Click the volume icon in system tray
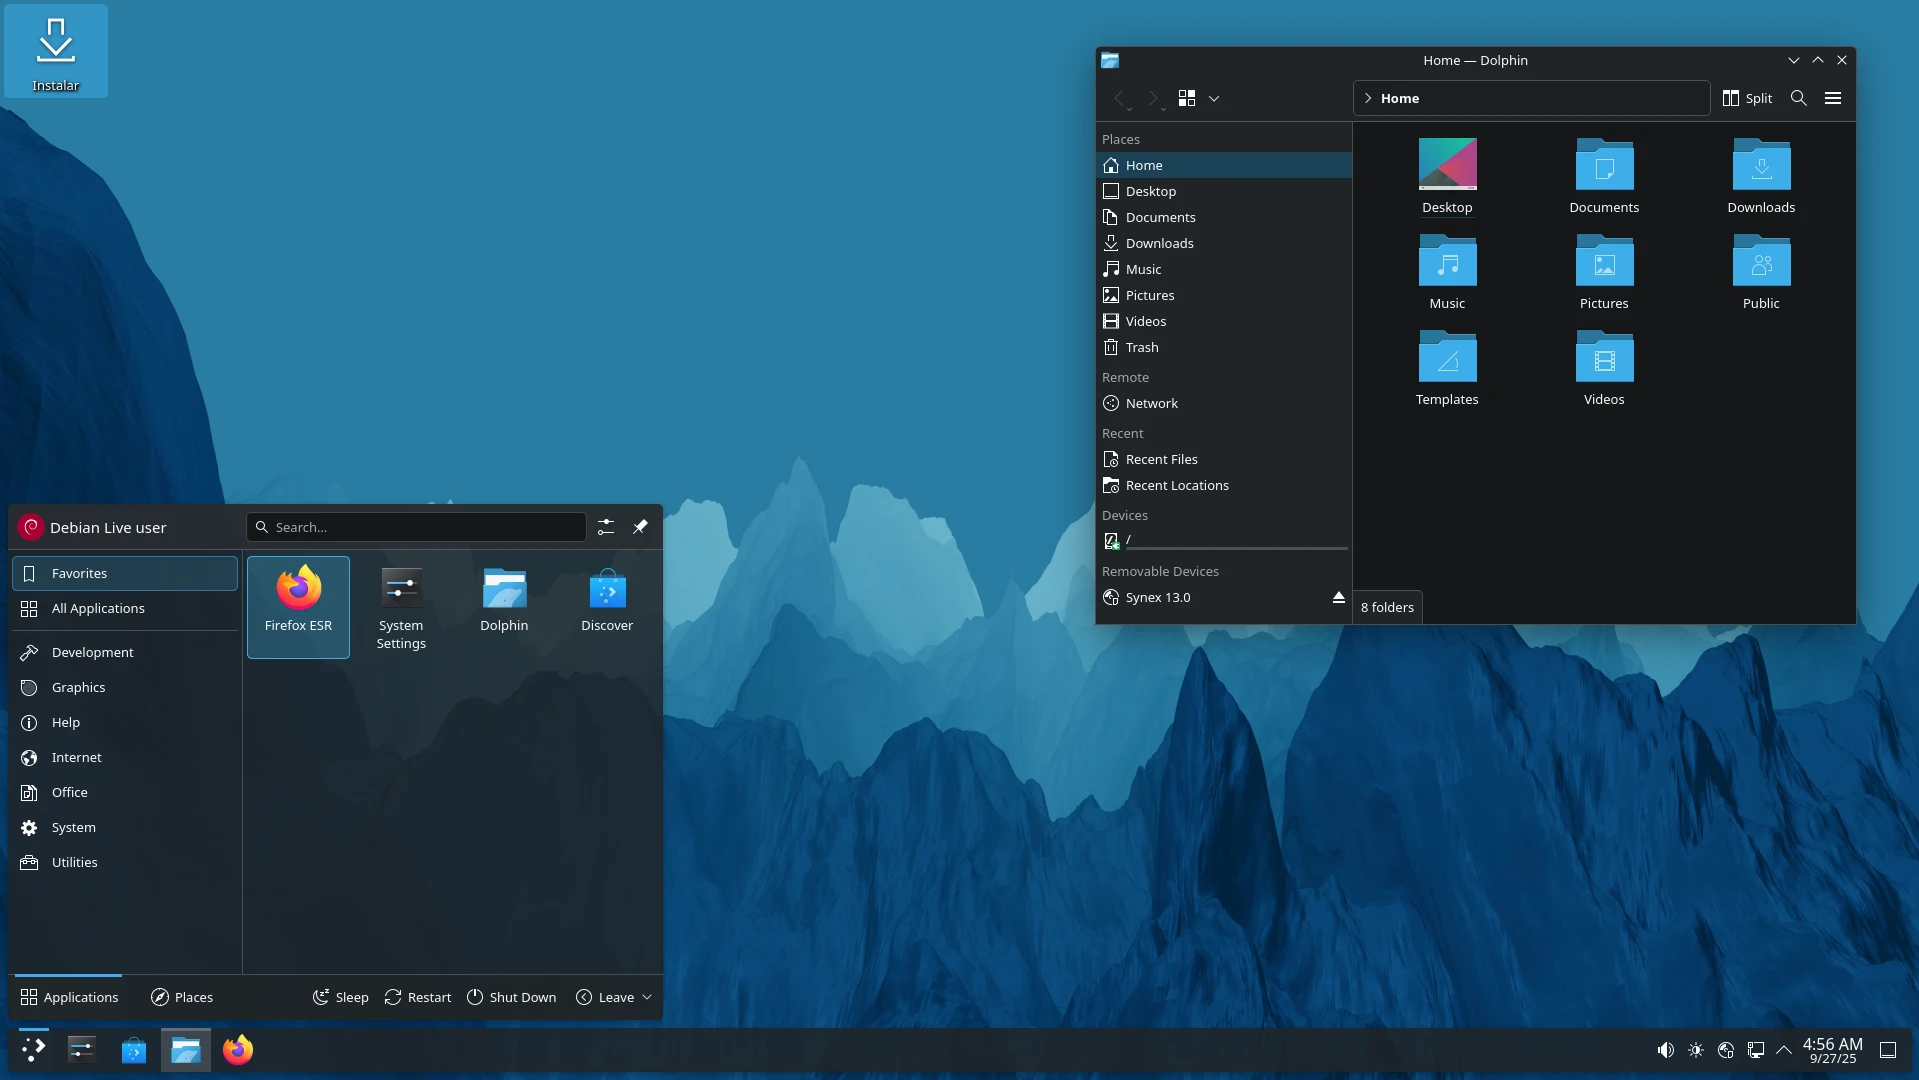1919x1080 pixels. (1665, 1050)
